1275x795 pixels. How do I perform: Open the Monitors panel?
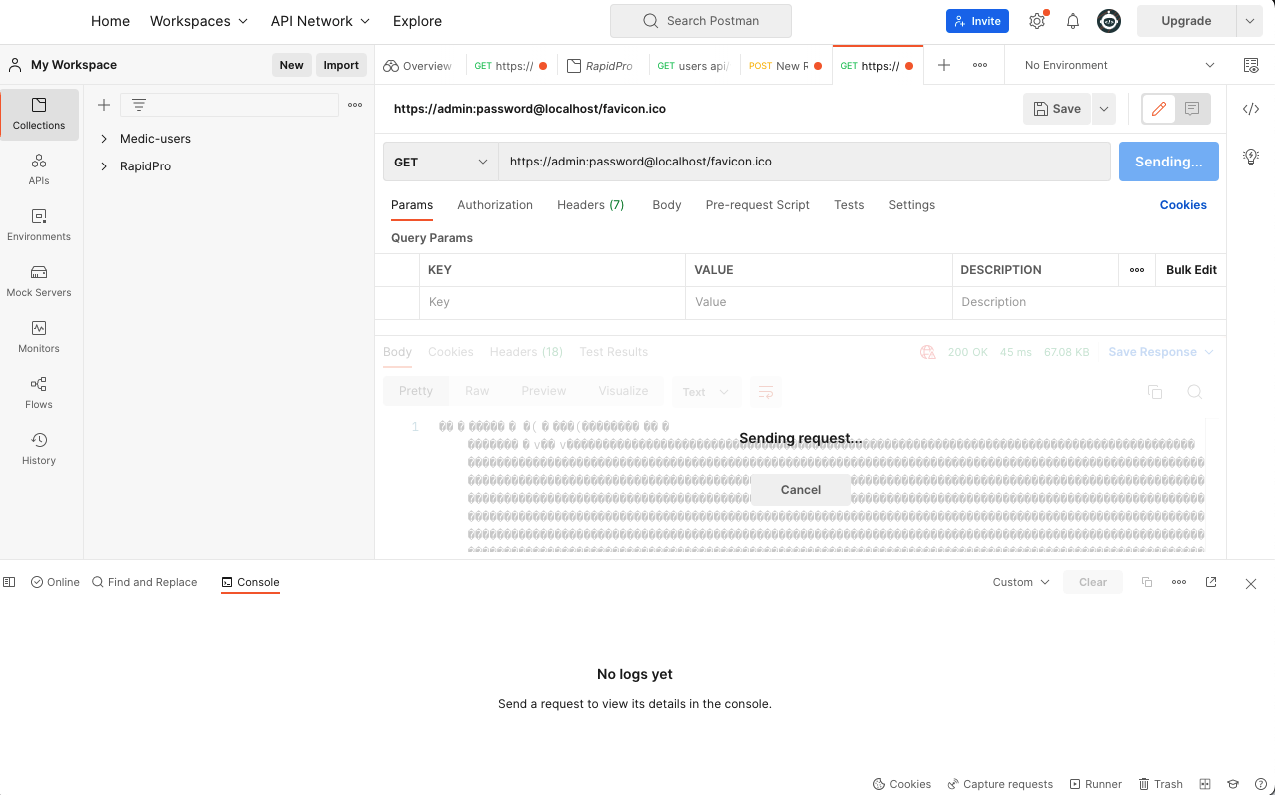[x=38, y=338]
